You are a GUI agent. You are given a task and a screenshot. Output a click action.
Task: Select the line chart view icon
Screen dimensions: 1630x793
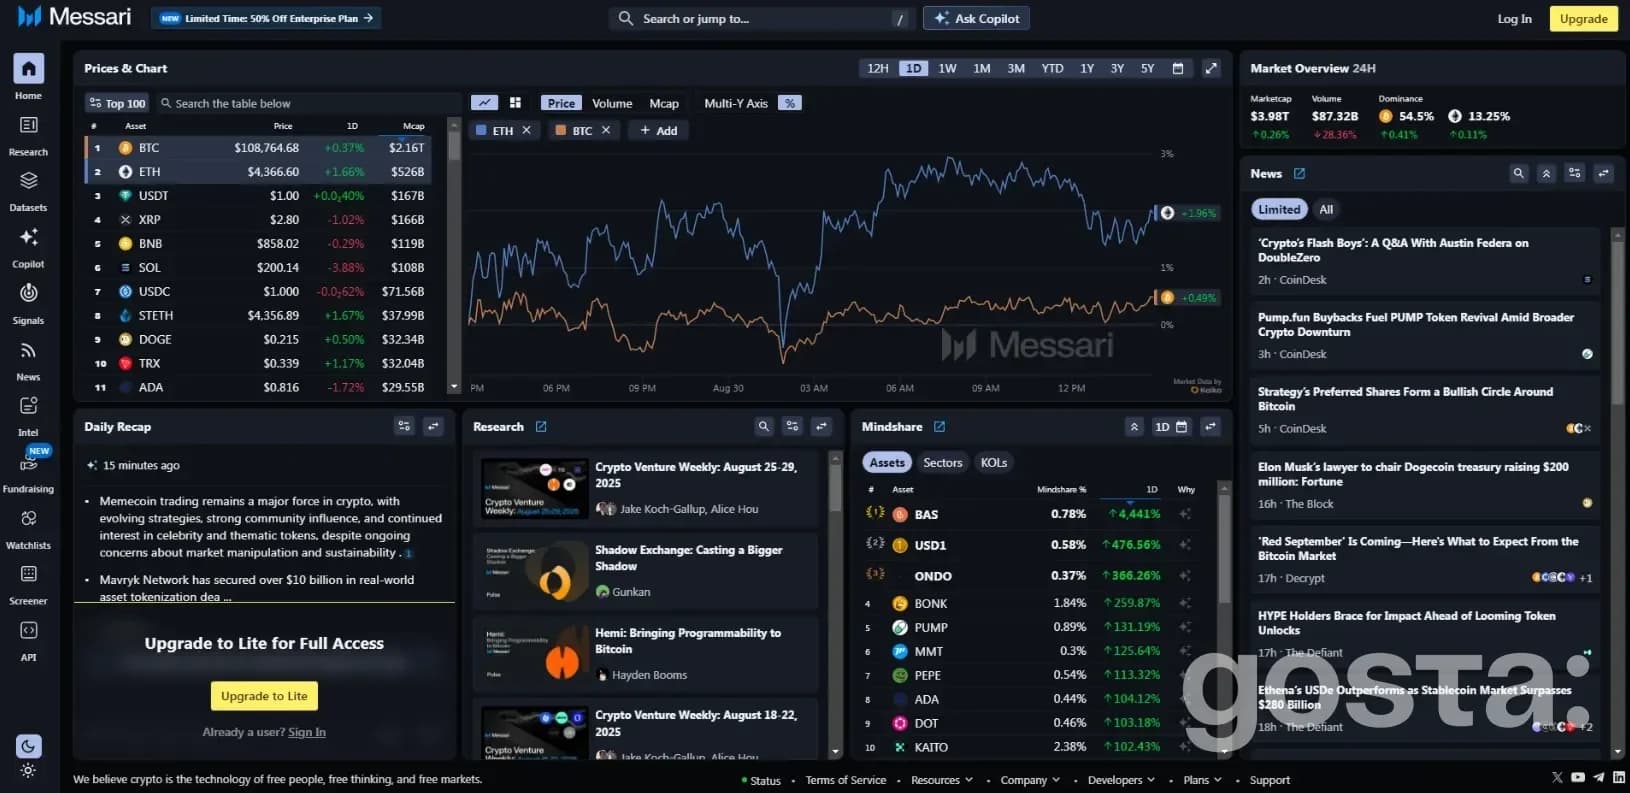484,103
